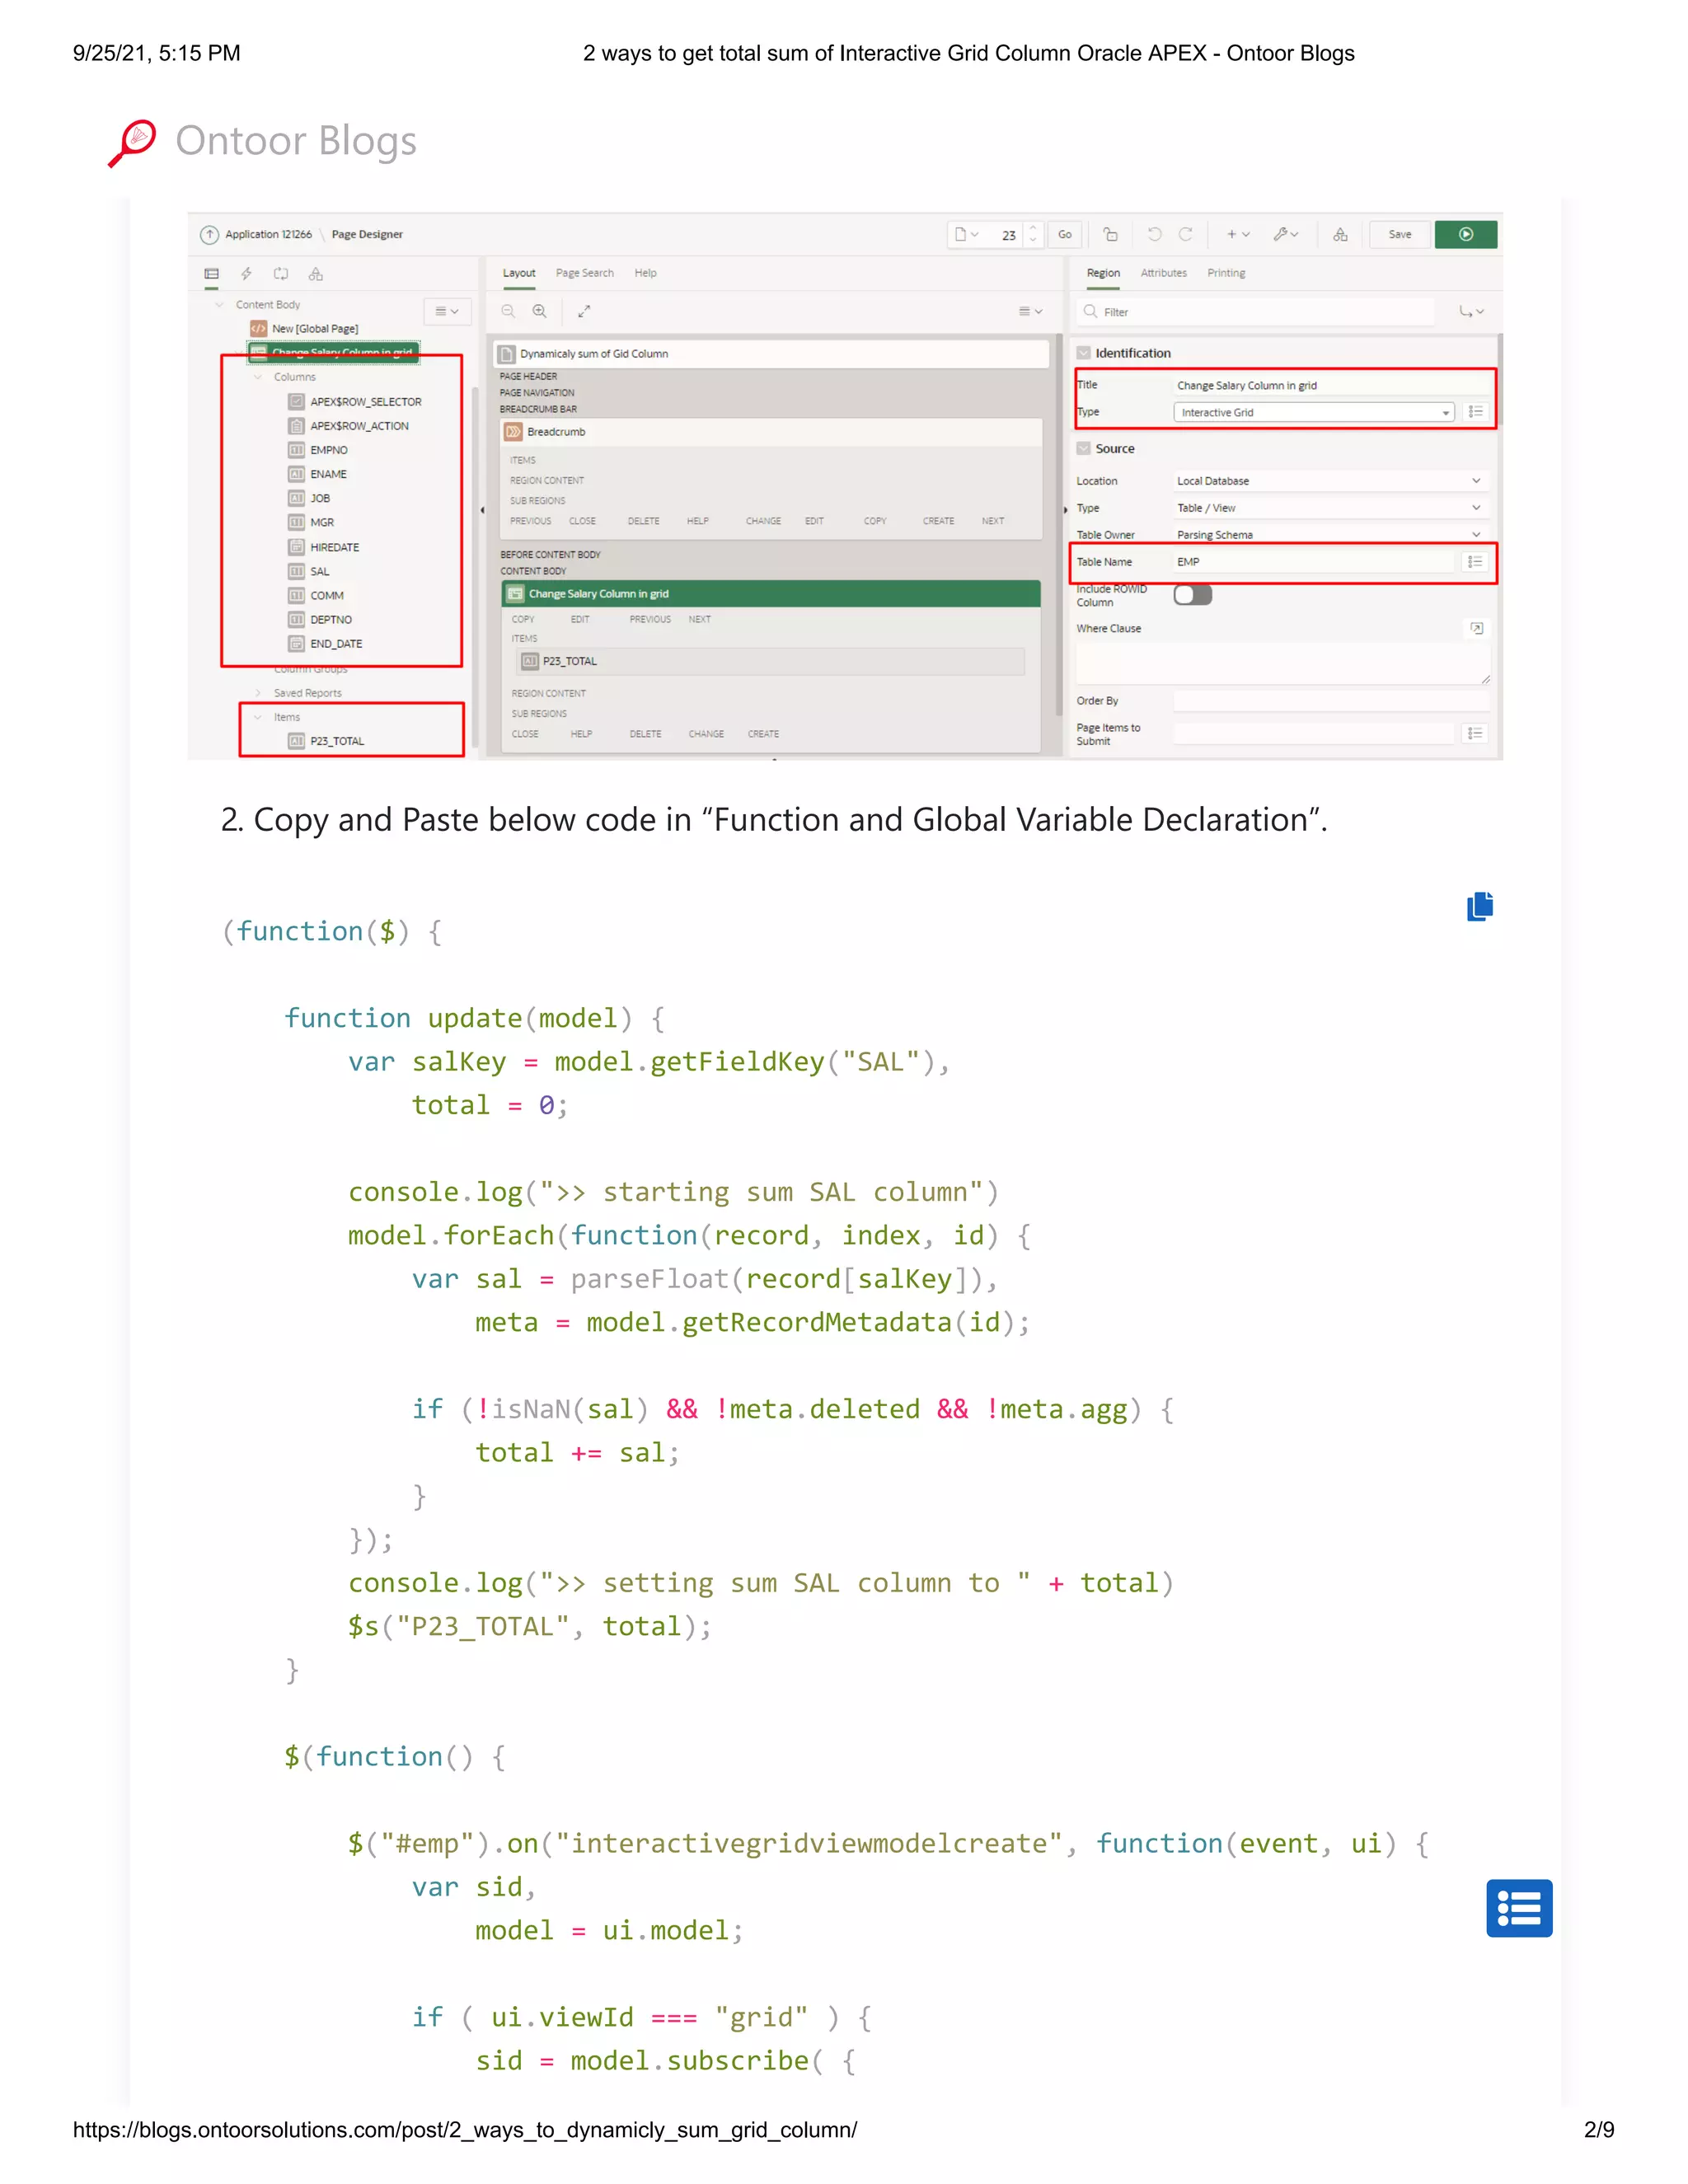Switch to the Page Search tab
Viewport: 1688px width, 2184px height.
(584, 273)
